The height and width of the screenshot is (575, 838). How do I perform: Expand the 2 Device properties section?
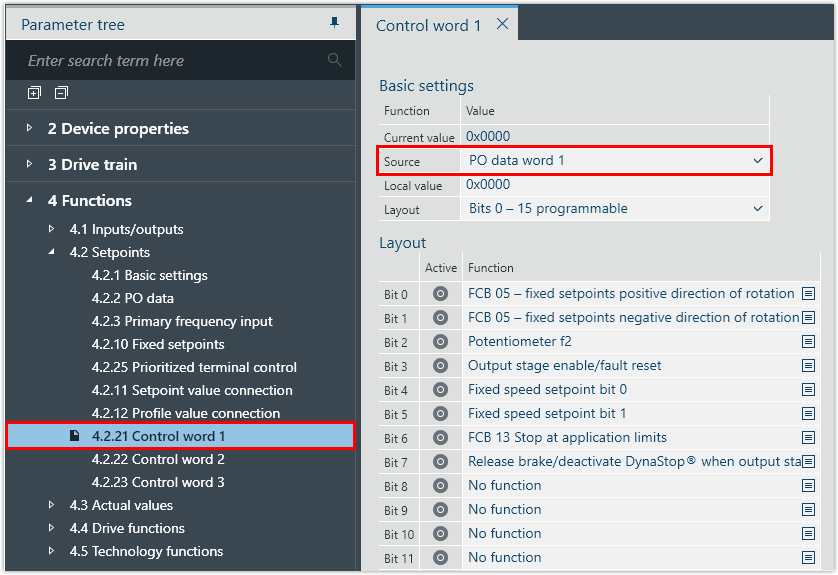(29, 129)
